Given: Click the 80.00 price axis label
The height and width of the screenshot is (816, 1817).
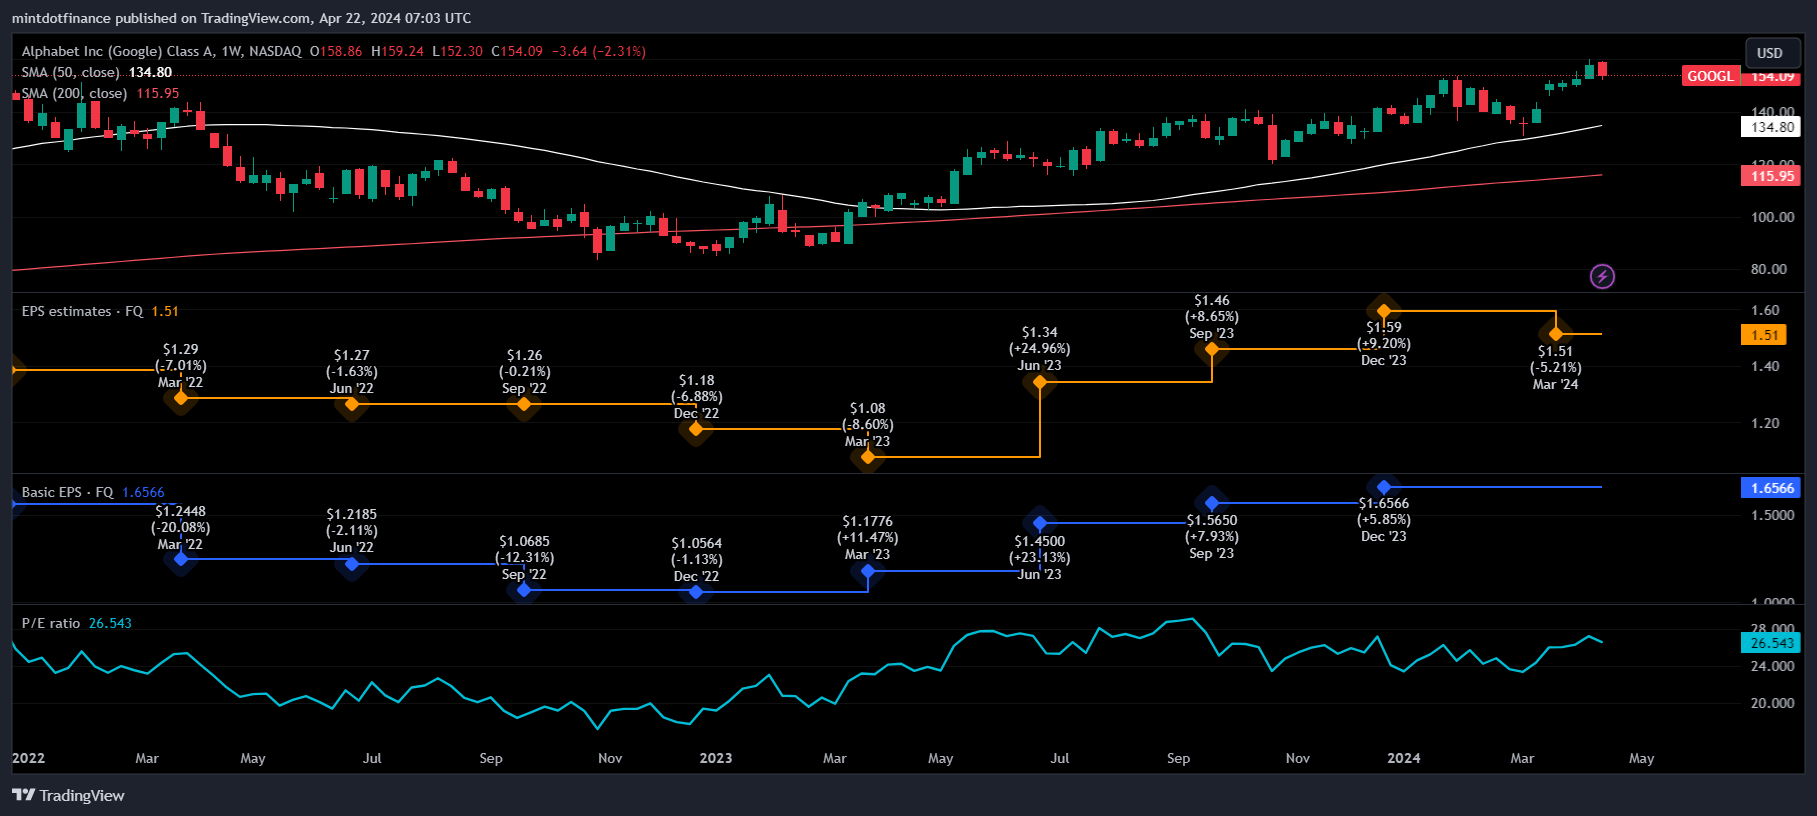Looking at the screenshot, I should tap(1769, 269).
